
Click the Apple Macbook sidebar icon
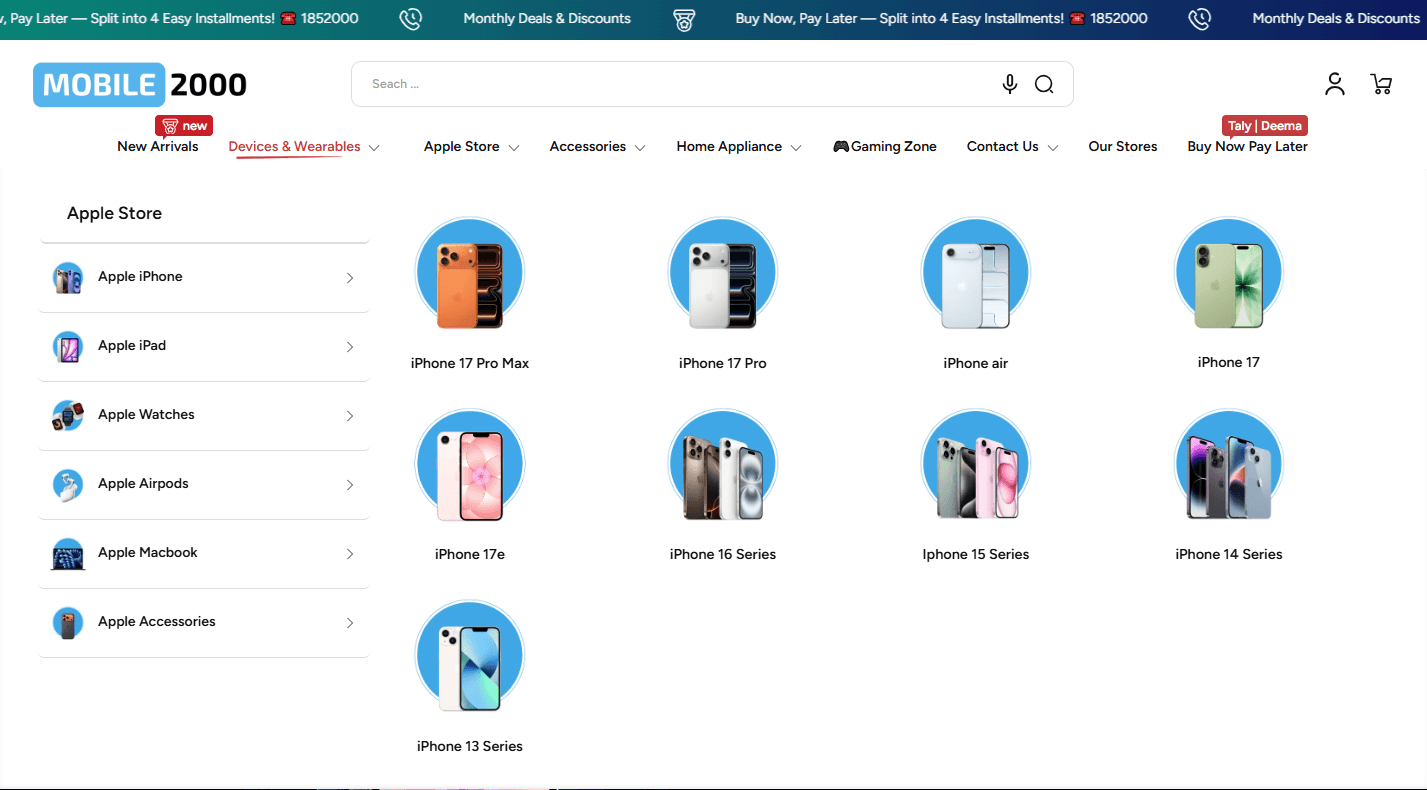tap(68, 554)
